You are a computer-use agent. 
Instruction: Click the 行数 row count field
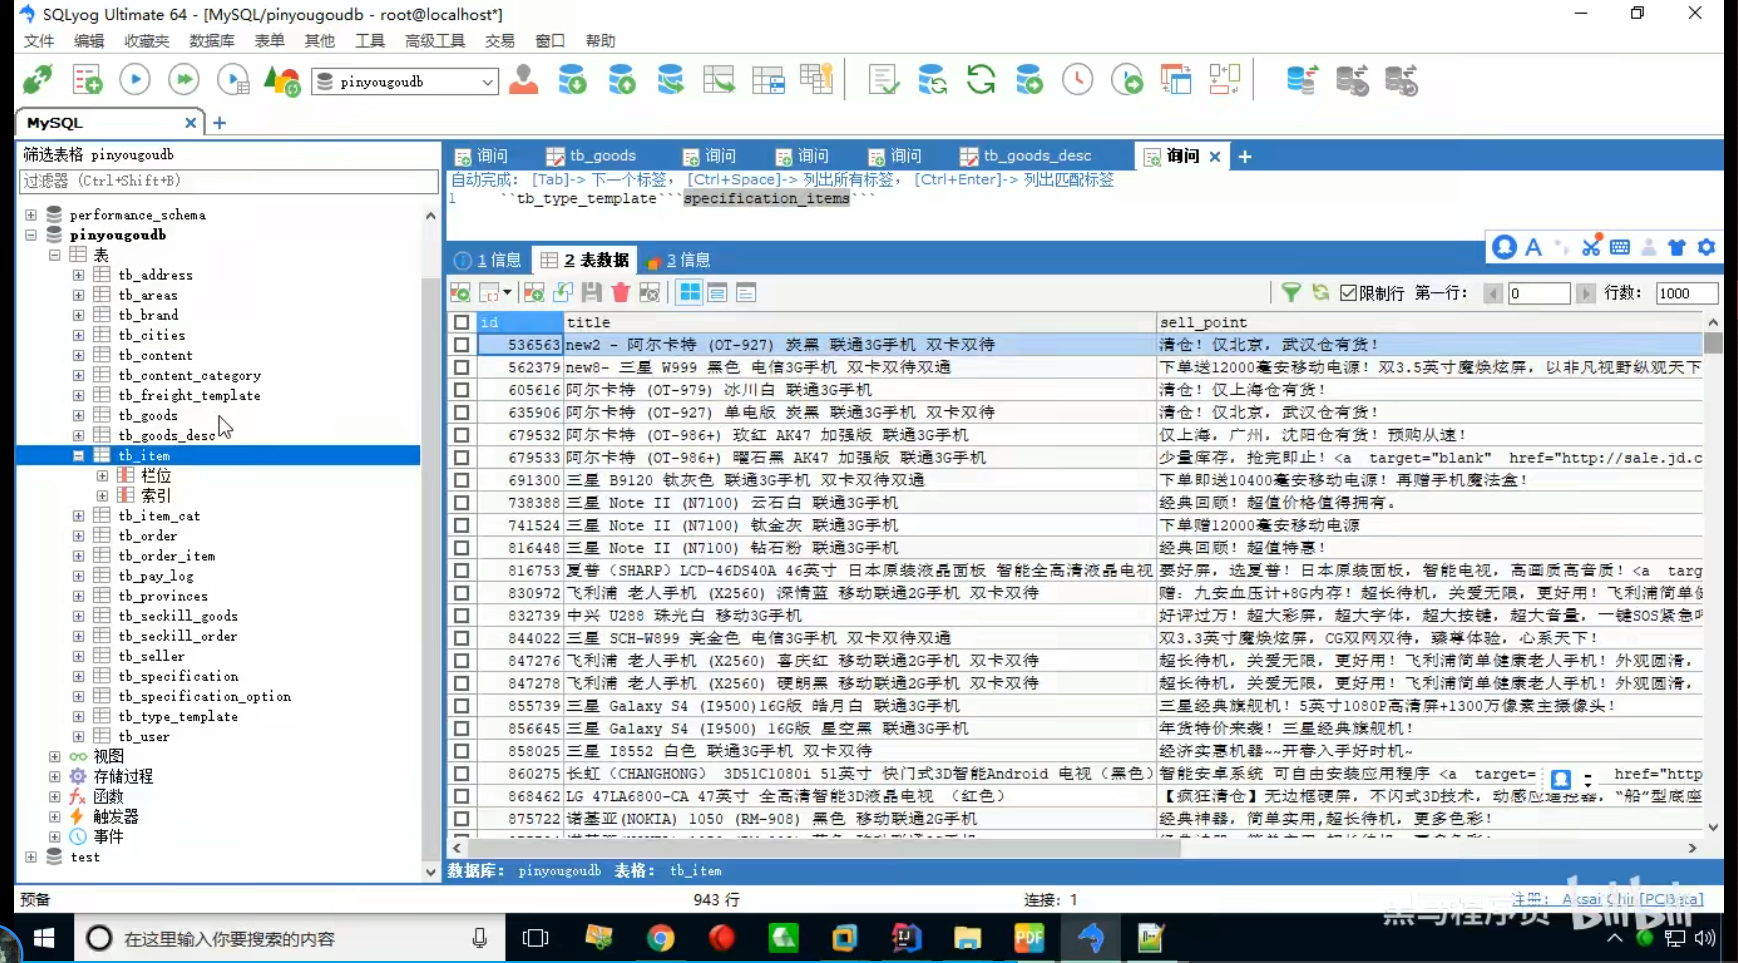pyautogui.click(x=1686, y=293)
